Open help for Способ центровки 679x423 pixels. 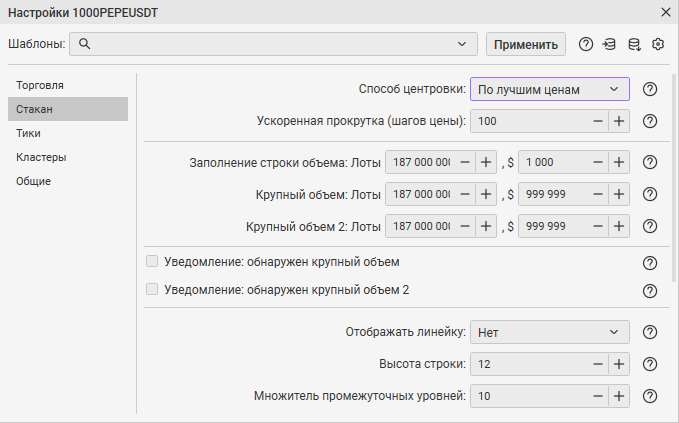click(x=649, y=89)
